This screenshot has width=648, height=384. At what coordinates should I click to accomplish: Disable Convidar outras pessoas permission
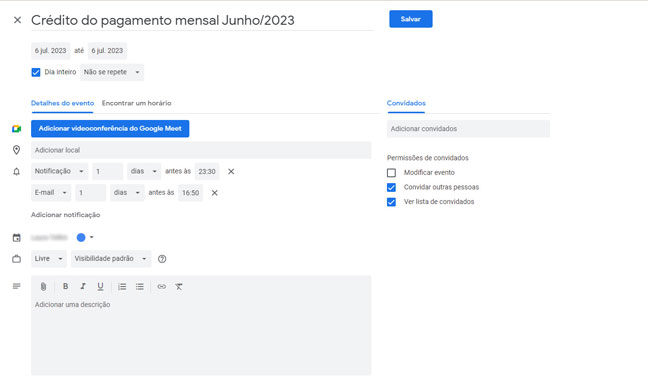pyautogui.click(x=391, y=187)
